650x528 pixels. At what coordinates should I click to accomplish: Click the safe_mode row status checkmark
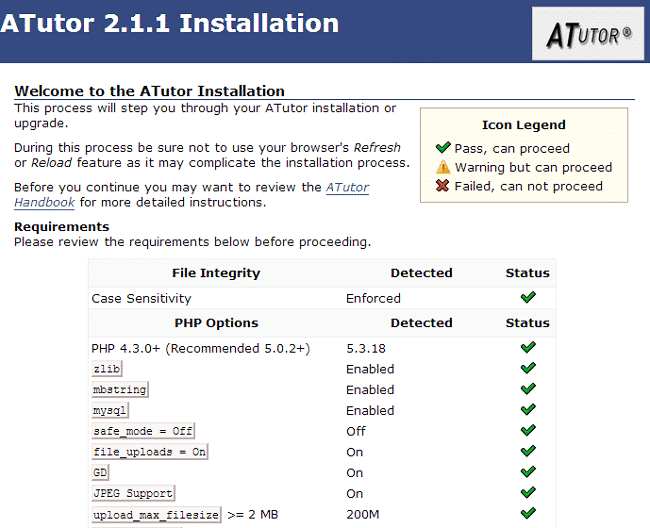coord(528,430)
